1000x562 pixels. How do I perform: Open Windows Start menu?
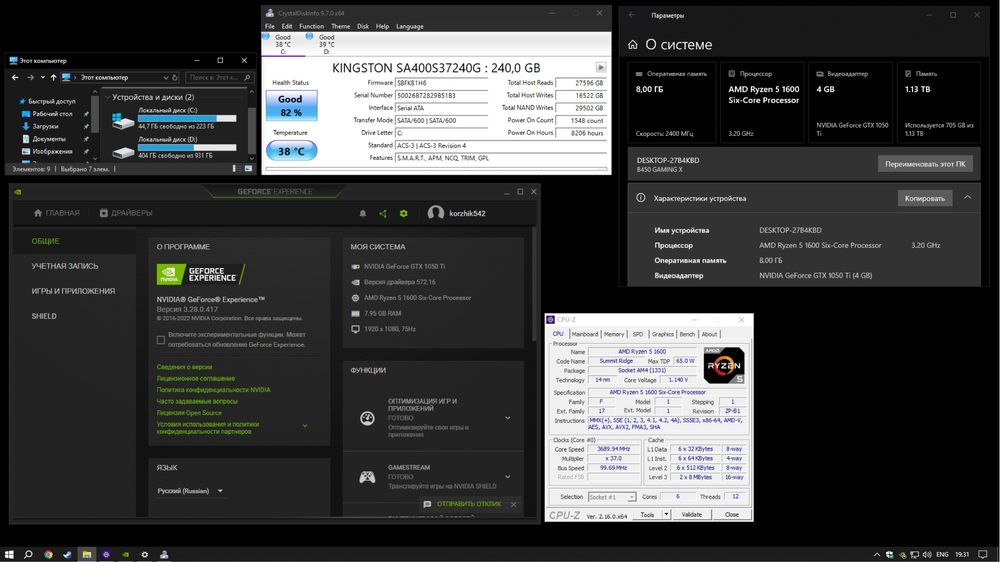coord(9,554)
